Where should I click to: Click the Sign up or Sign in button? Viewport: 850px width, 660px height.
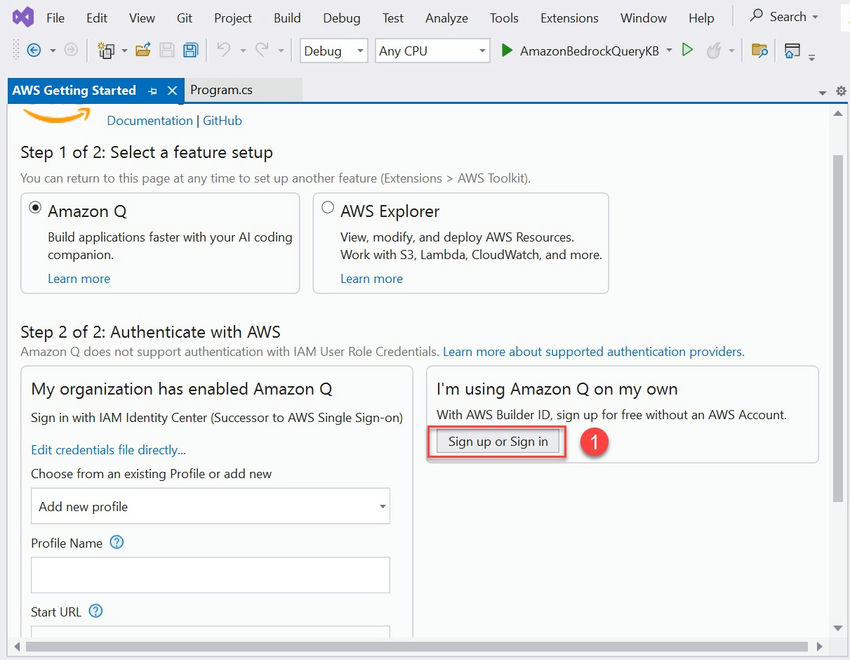tap(498, 442)
